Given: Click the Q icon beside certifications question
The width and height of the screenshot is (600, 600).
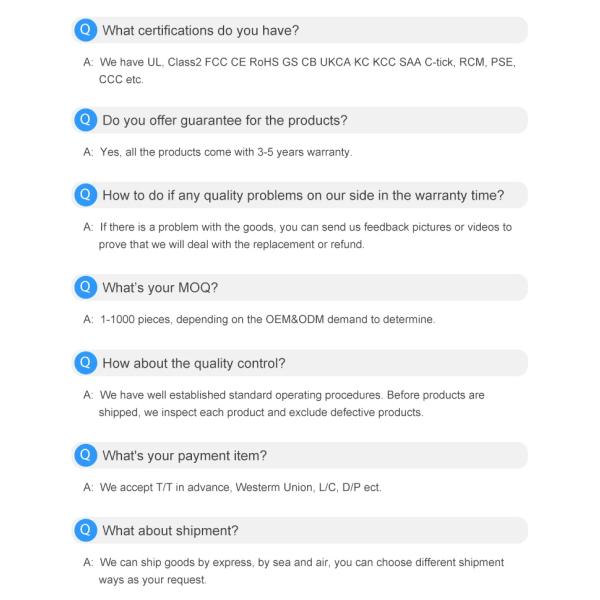Looking at the screenshot, I should 86,30.
